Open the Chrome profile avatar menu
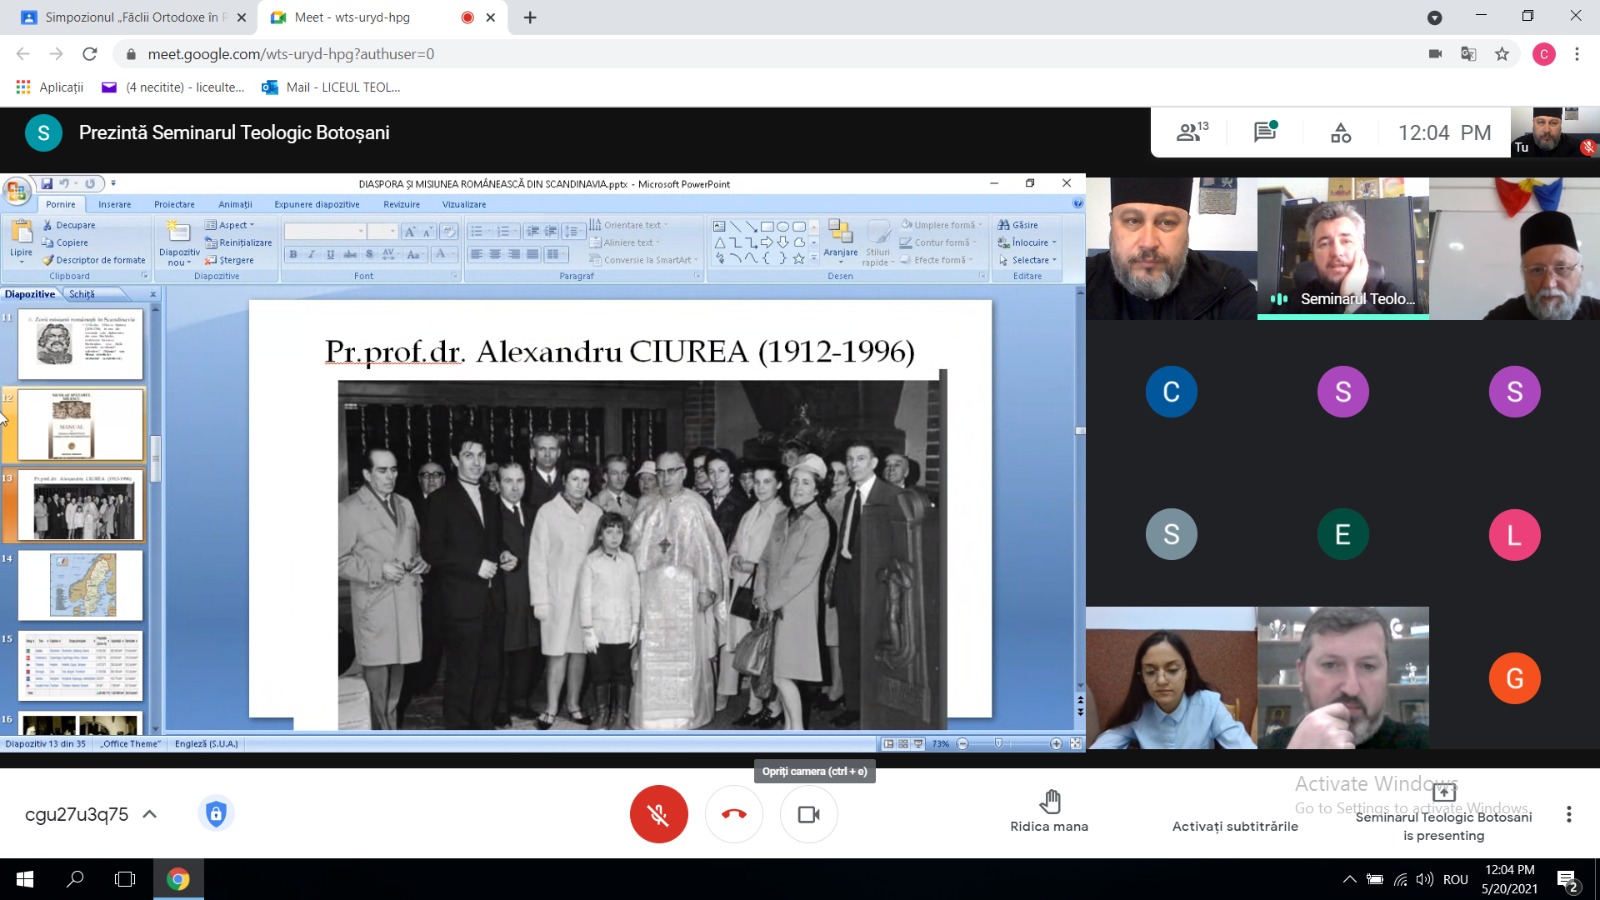 coord(1543,54)
